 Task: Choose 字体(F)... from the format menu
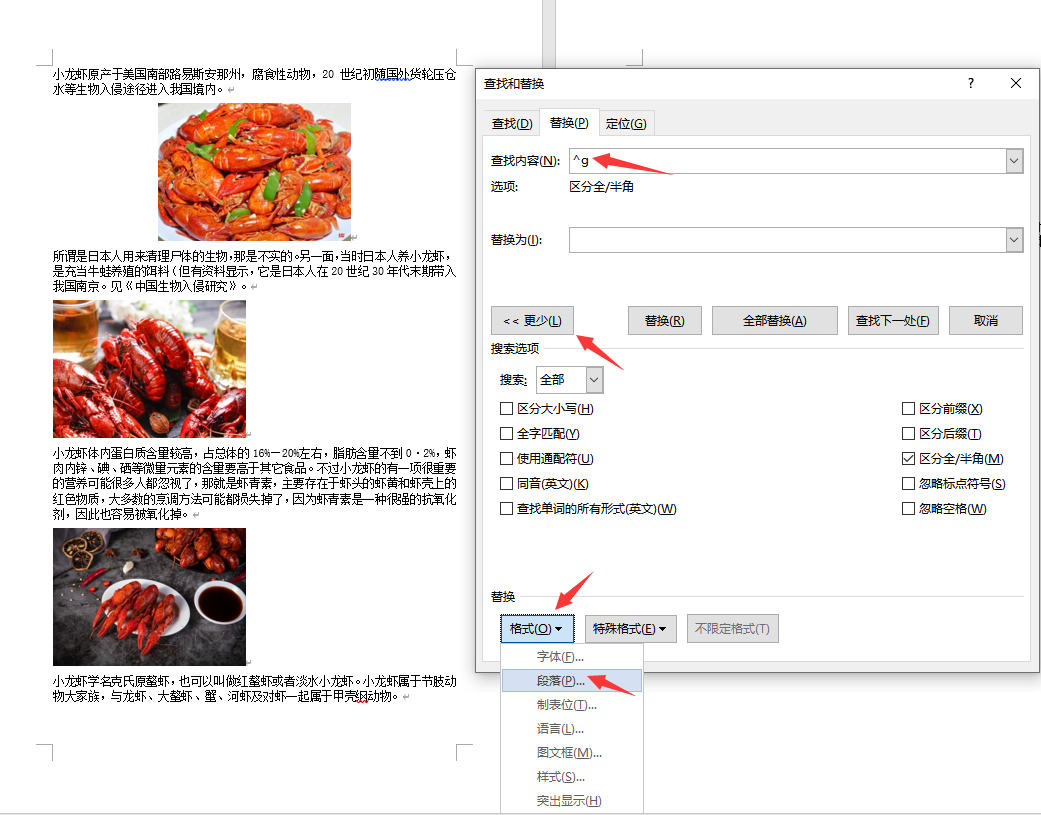pos(572,657)
